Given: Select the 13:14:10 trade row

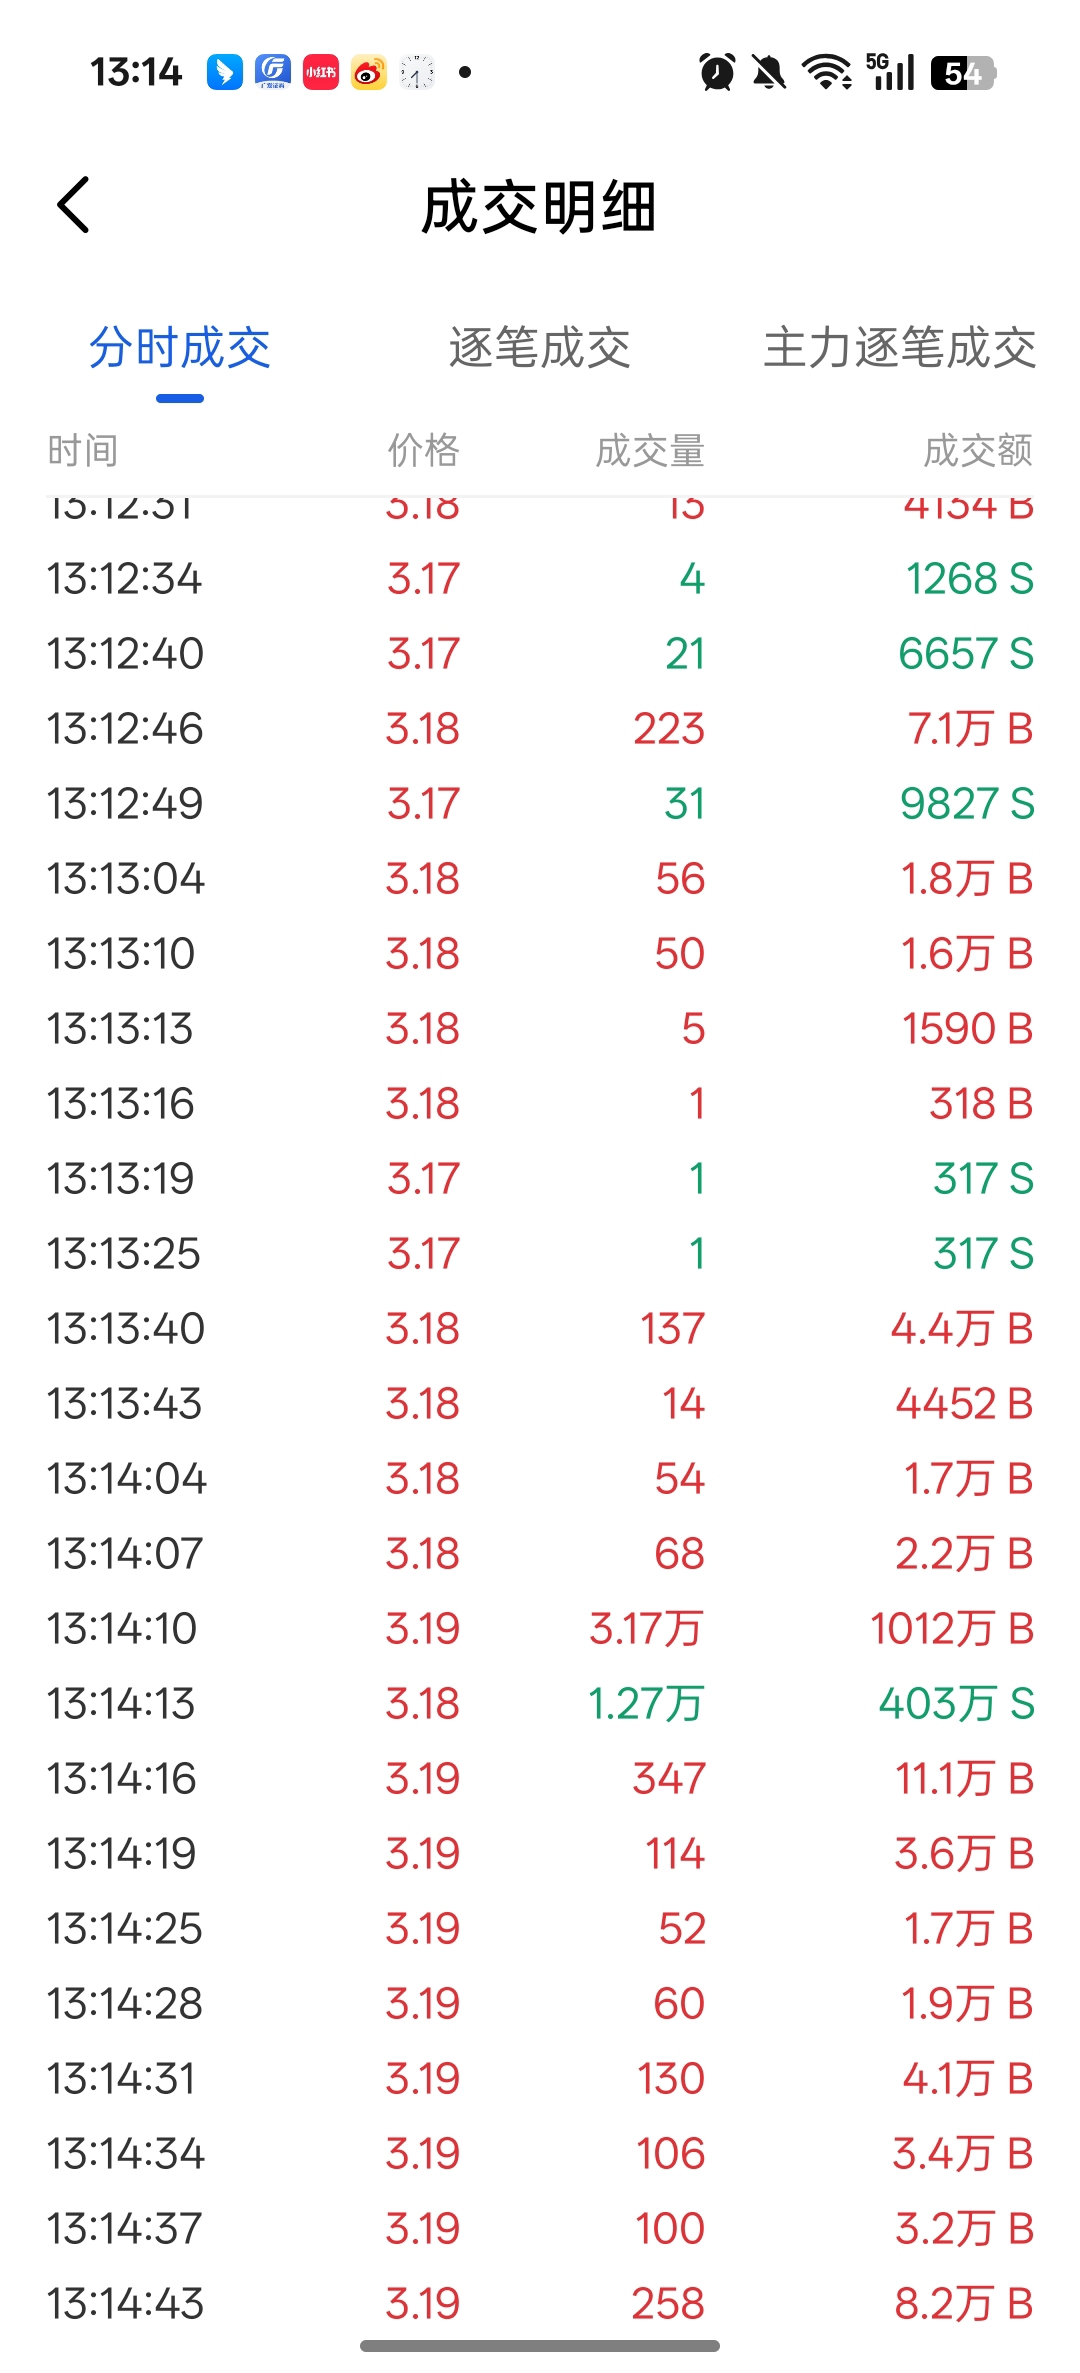Looking at the screenshot, I should point(540,1628).
